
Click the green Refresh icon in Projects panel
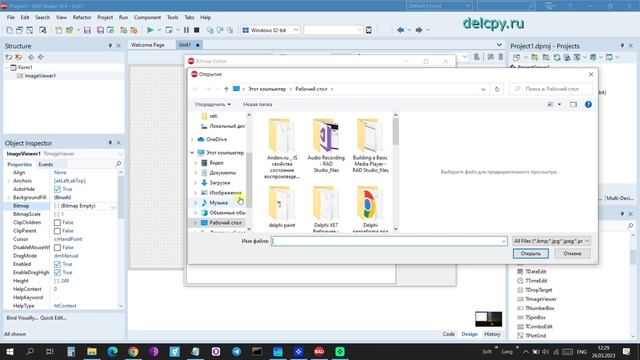(557, 58)
